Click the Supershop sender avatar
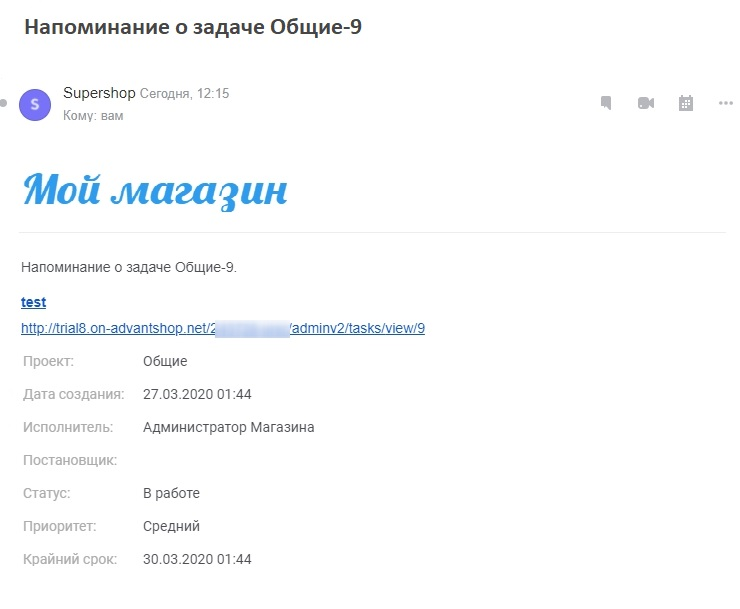The width and height of the screenshot is (740, 609). click(36, 103)
